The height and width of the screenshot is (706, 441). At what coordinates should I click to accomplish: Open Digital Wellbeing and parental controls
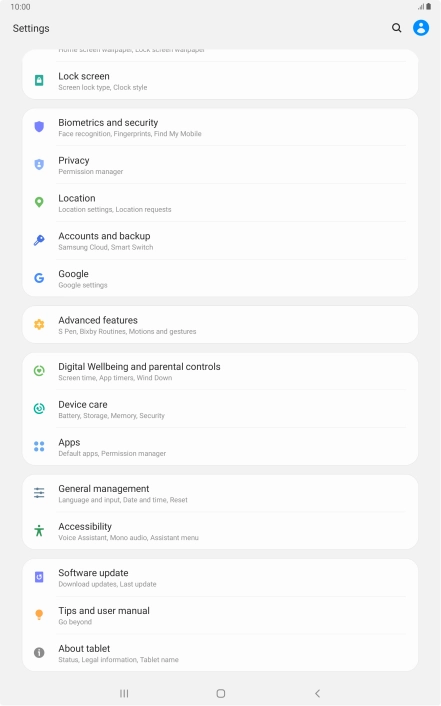[220, 371]
